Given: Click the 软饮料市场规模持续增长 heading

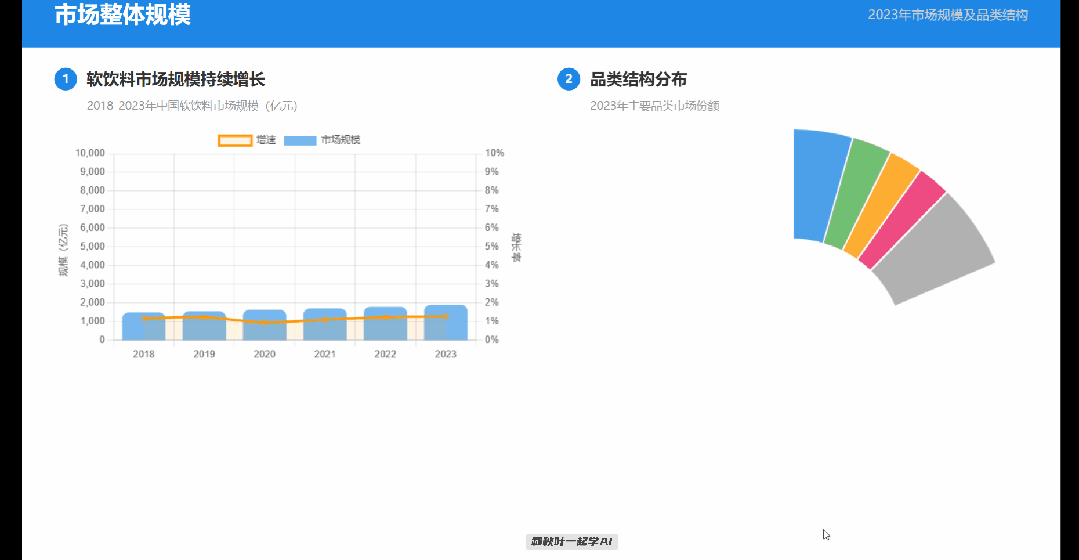Looking at the screenshot, I should point(176,79).
